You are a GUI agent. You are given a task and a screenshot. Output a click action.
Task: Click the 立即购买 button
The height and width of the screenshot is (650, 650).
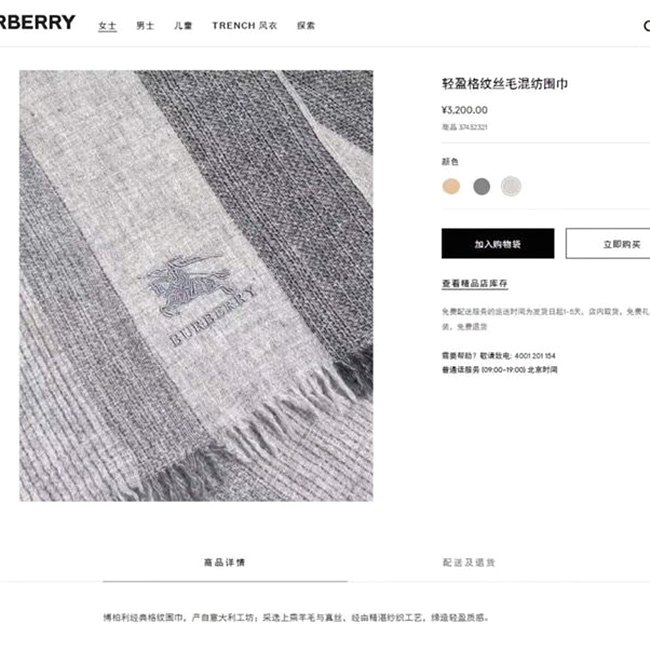(x=608, y=243)
